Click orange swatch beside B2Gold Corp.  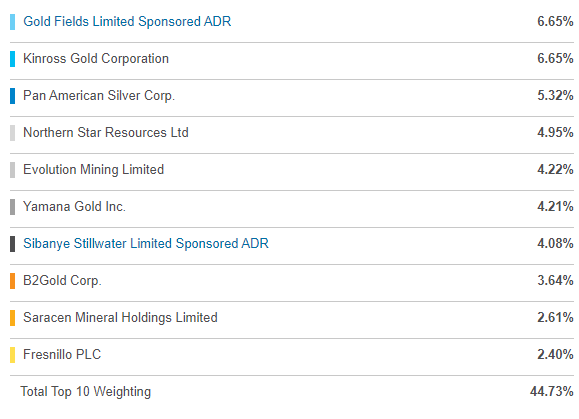[13, 281]
